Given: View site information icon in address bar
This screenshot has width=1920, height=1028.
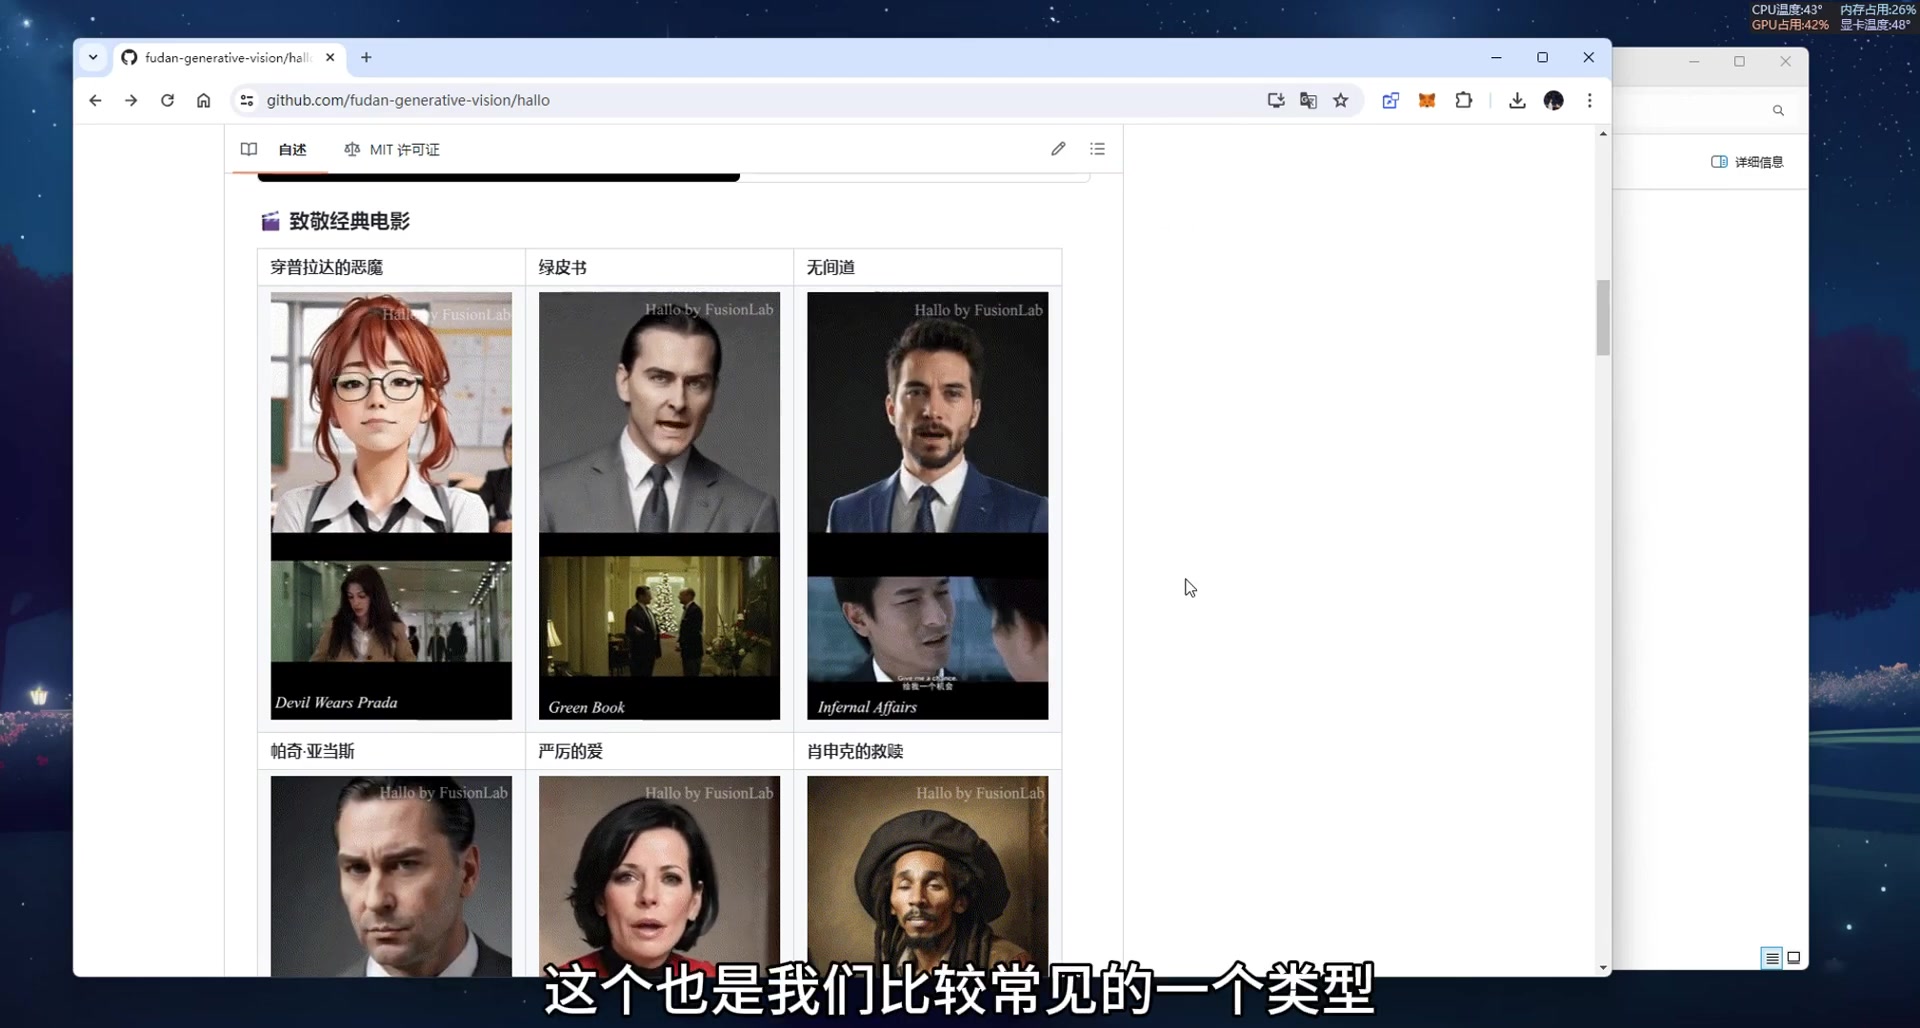Looking at the screenshot, I should (x=247, y=100).
